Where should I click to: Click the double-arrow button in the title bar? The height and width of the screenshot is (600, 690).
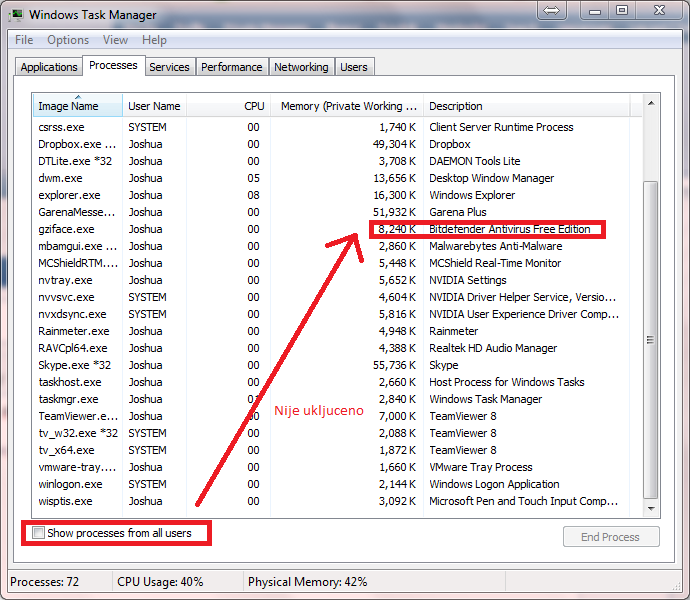551,10
